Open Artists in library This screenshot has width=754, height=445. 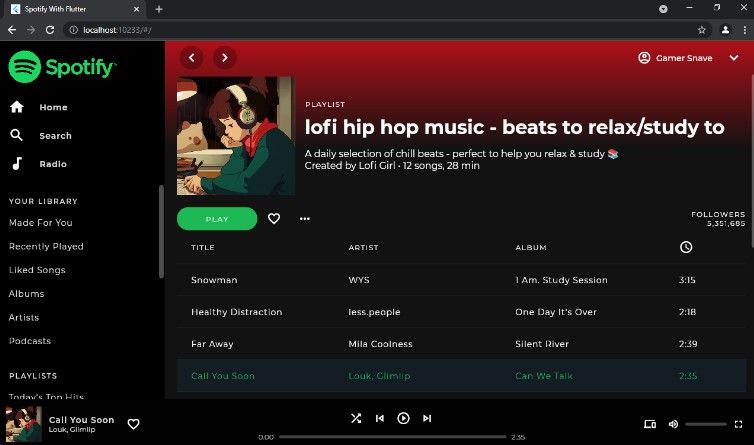tap(24, 318)
